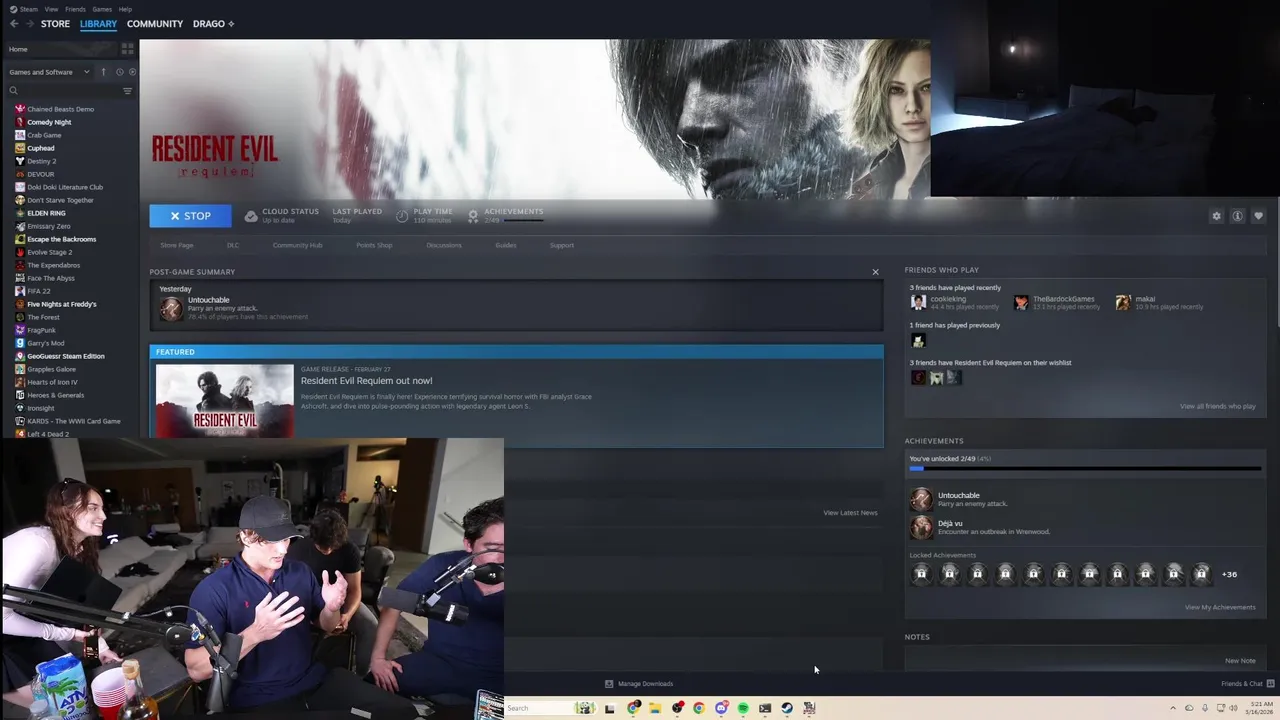Viewport: 1280px width, 720px height.
Task: Open cookieking's friend avatar
Action: [x=918, y=302]
